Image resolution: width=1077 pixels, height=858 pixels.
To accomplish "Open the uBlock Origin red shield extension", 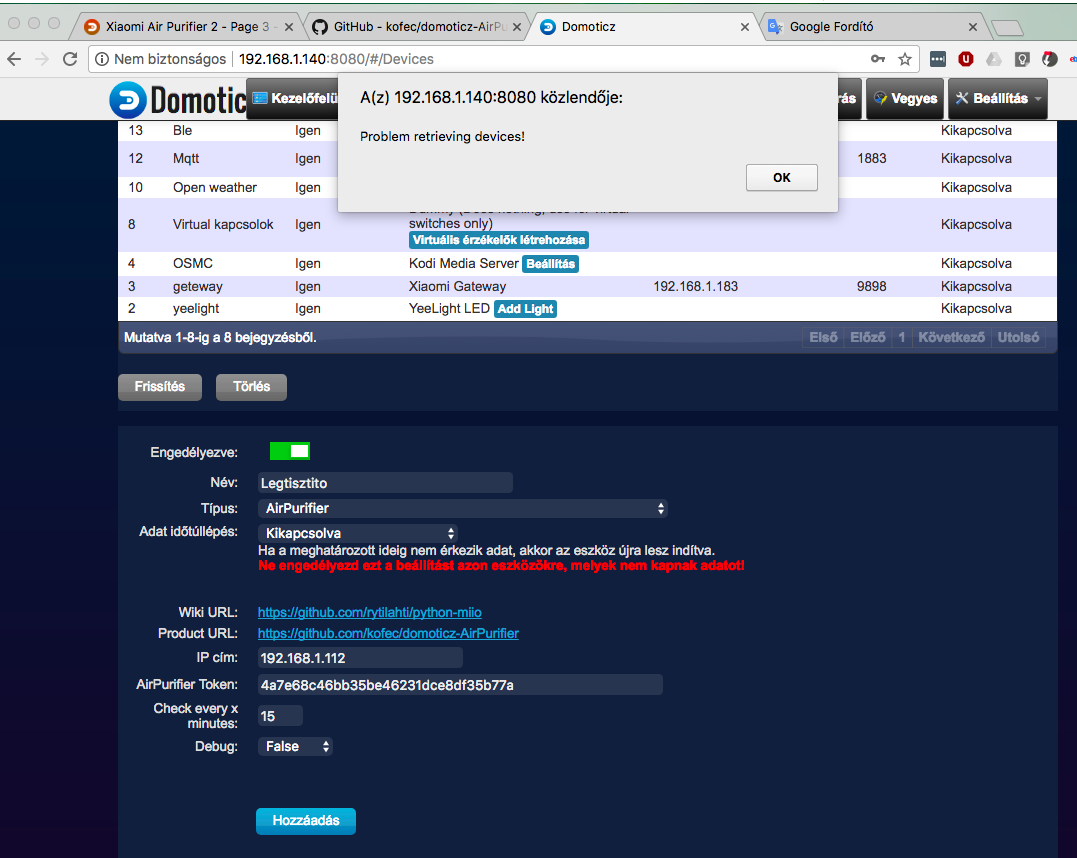I will (966, 59).
